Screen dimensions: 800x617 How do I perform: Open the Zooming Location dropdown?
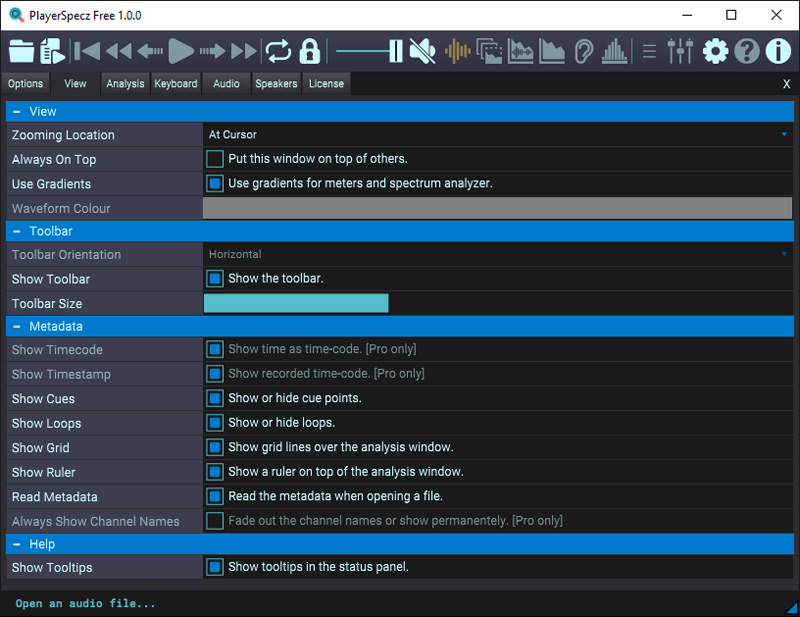point(497,135)
